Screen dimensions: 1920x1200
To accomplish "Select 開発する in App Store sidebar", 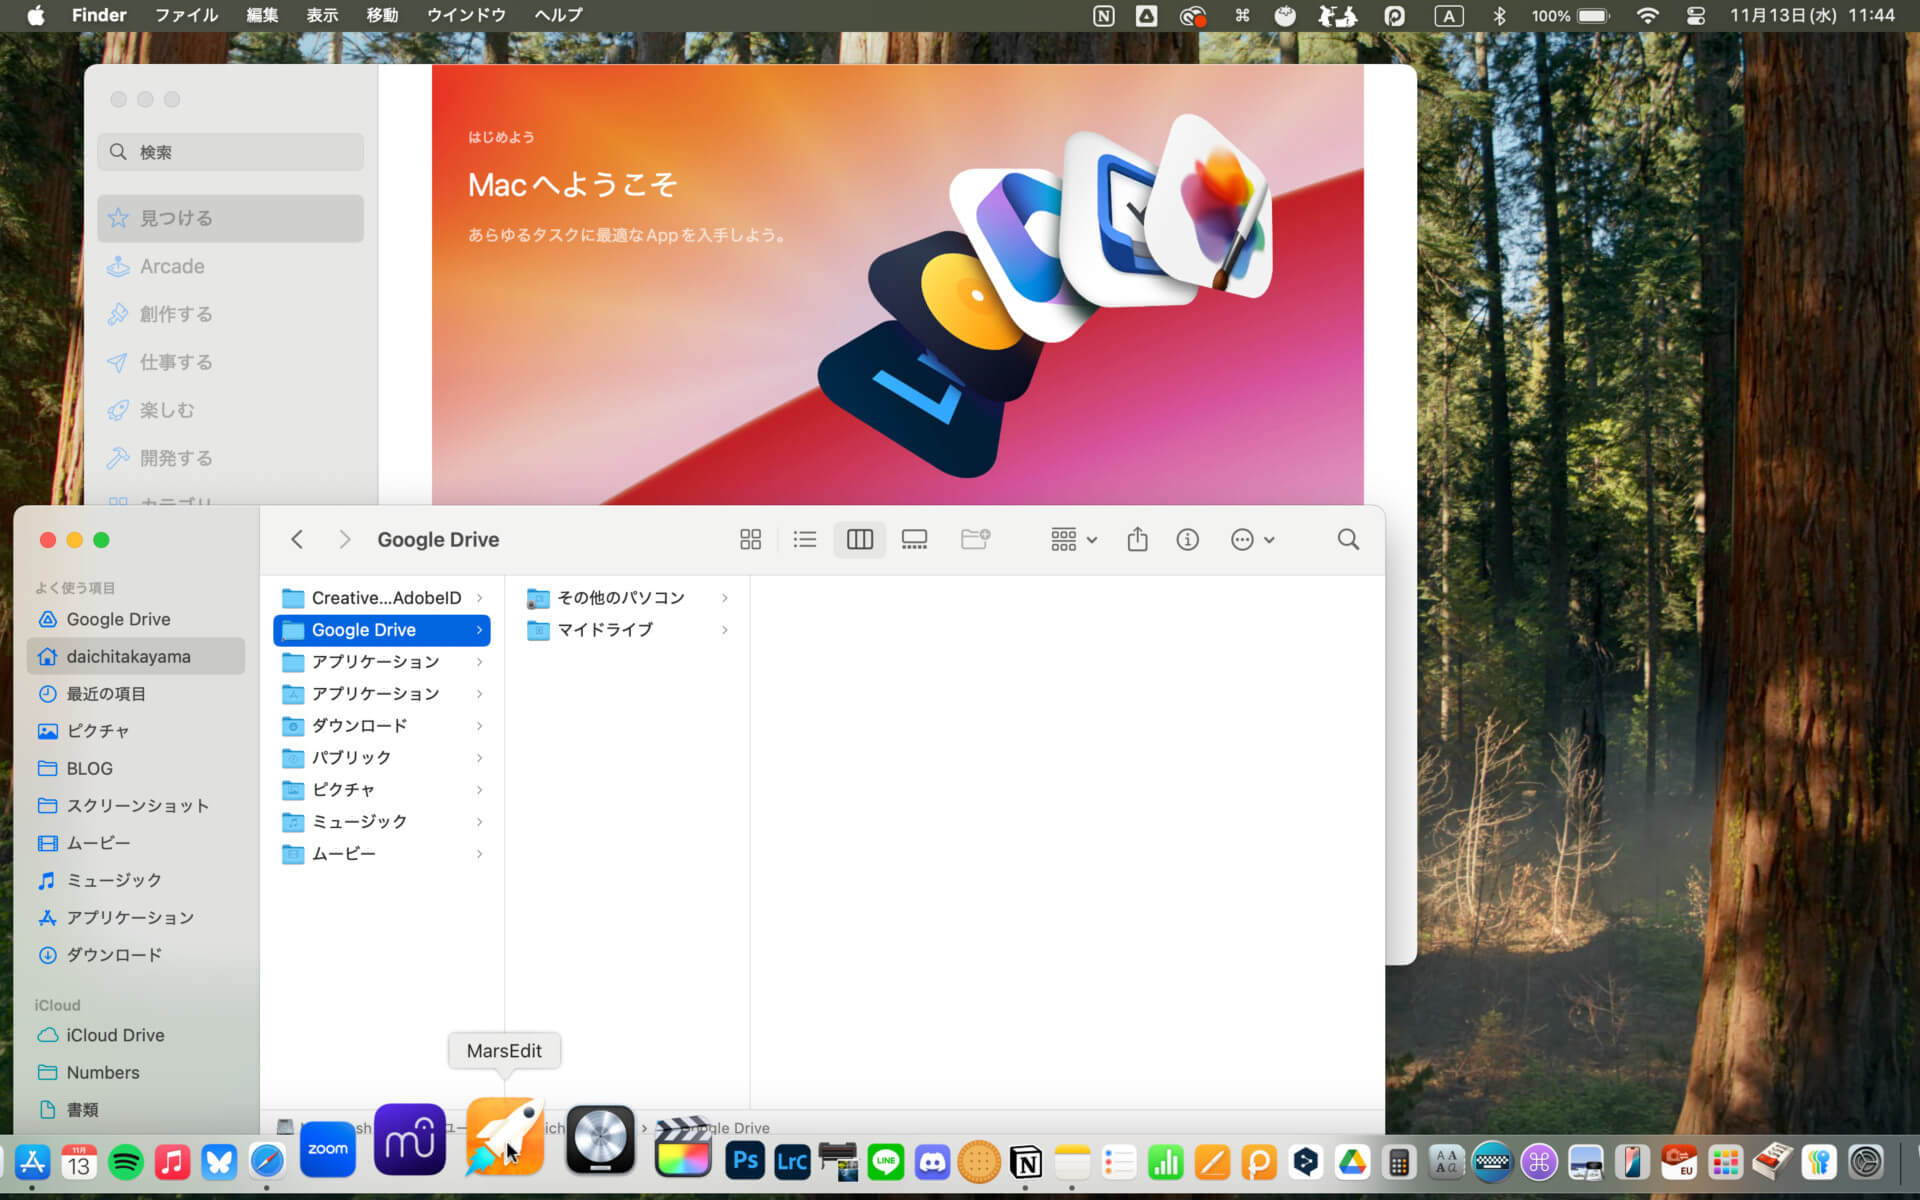I will (231, 458).
